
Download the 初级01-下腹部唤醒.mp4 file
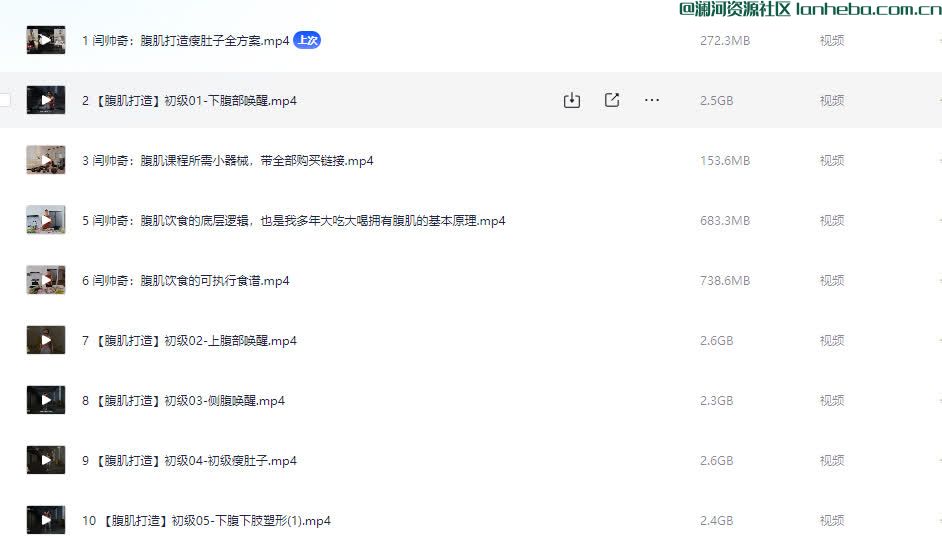[x=572, y=100]
